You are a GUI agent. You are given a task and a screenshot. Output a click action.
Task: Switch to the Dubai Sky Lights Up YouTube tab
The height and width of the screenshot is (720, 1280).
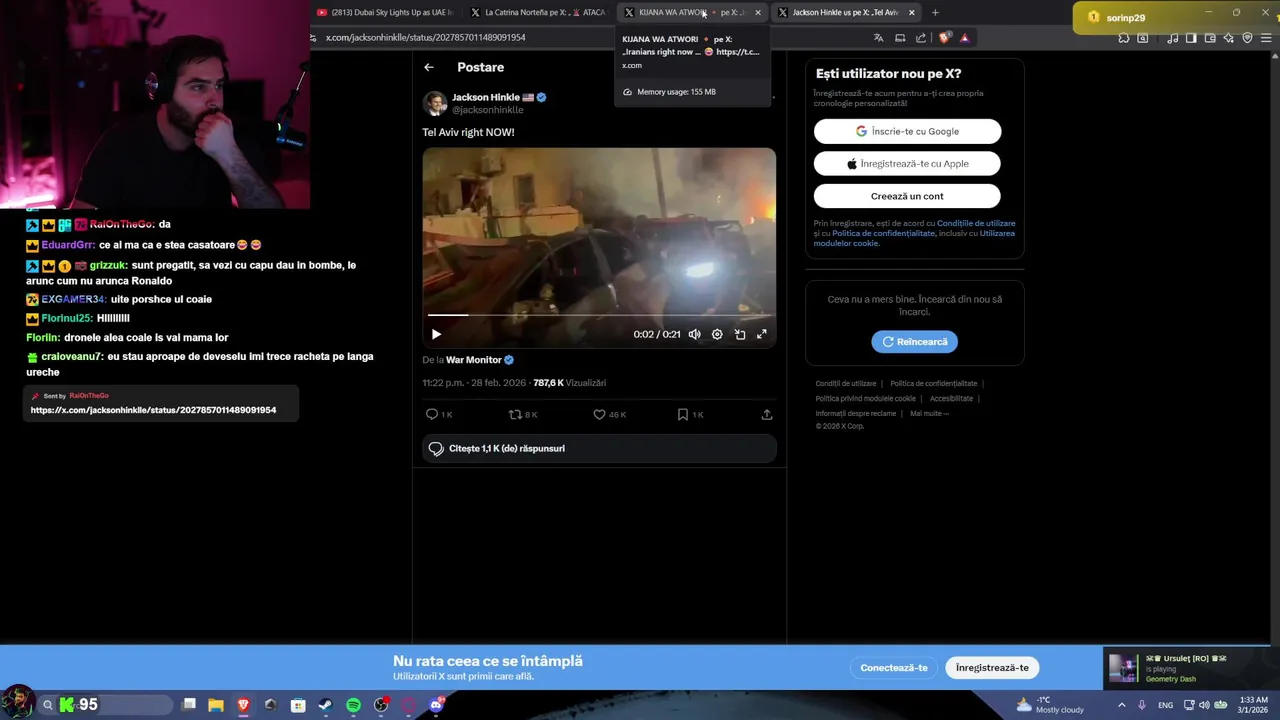[x=384, y=13]
